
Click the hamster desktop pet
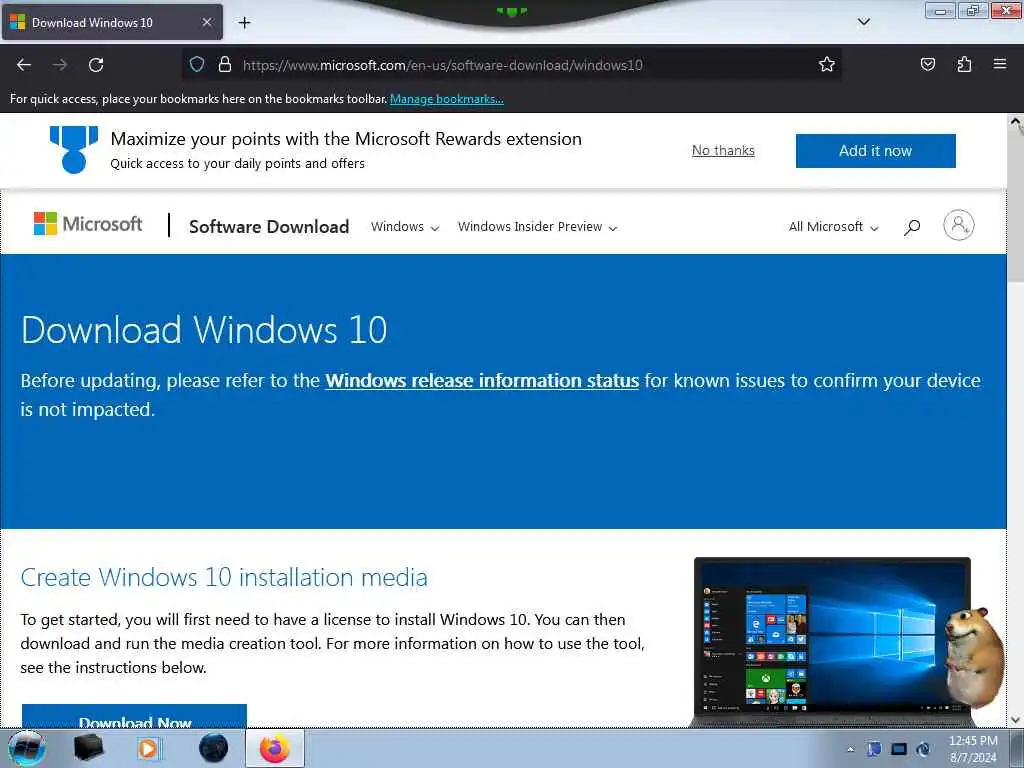tap(974, 658)
